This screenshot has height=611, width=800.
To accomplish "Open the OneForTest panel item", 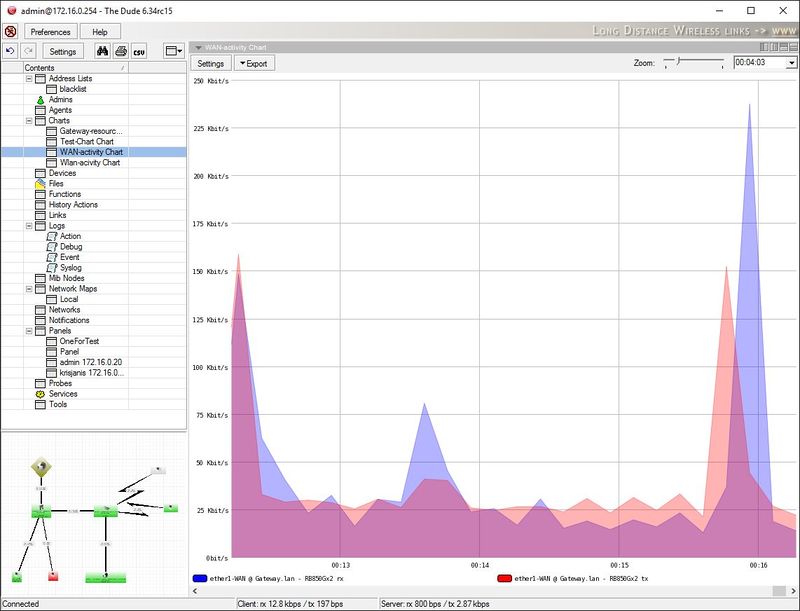I will point(79,341).
